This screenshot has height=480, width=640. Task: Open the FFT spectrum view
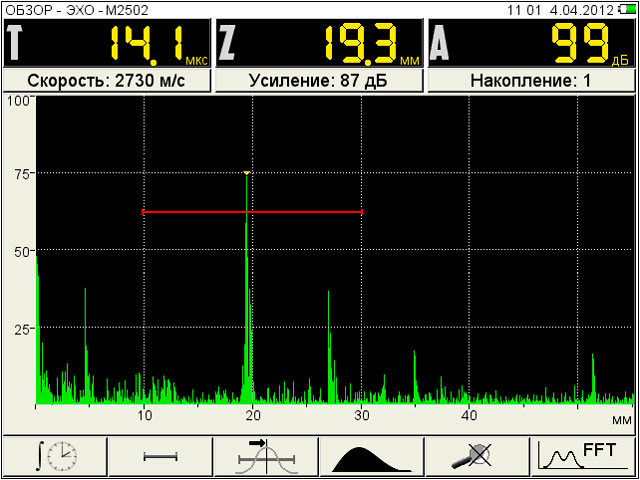[x=584, y=457]
